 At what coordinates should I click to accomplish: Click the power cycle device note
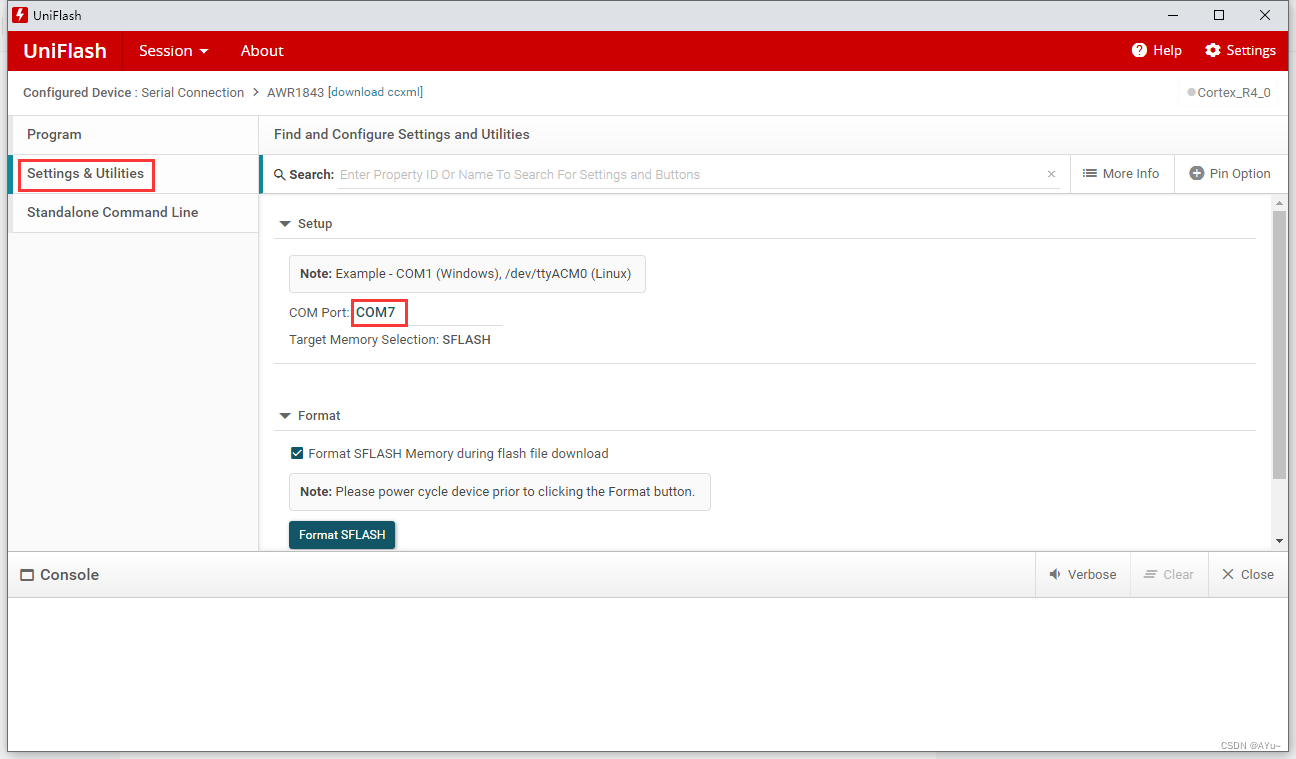(x=499, y=492)
